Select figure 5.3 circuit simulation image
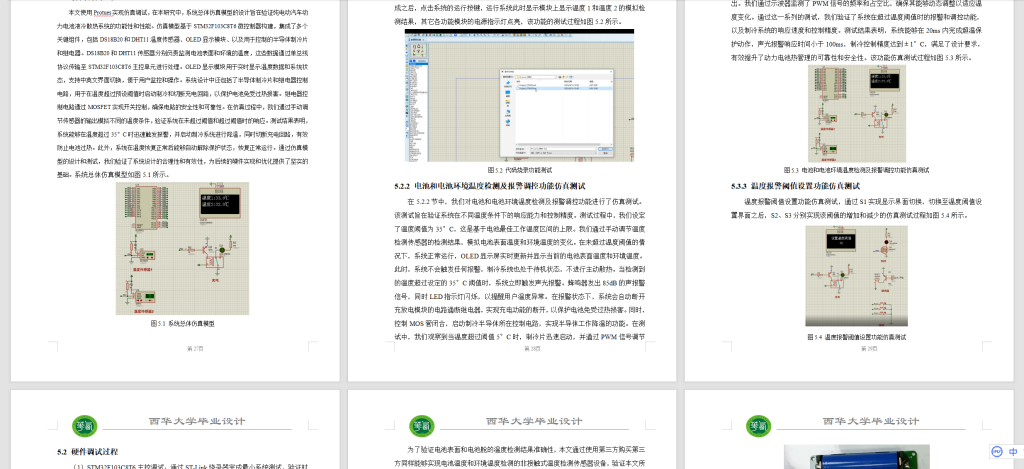Viewport: 1024px width, 469px height. tap(856, 114)
